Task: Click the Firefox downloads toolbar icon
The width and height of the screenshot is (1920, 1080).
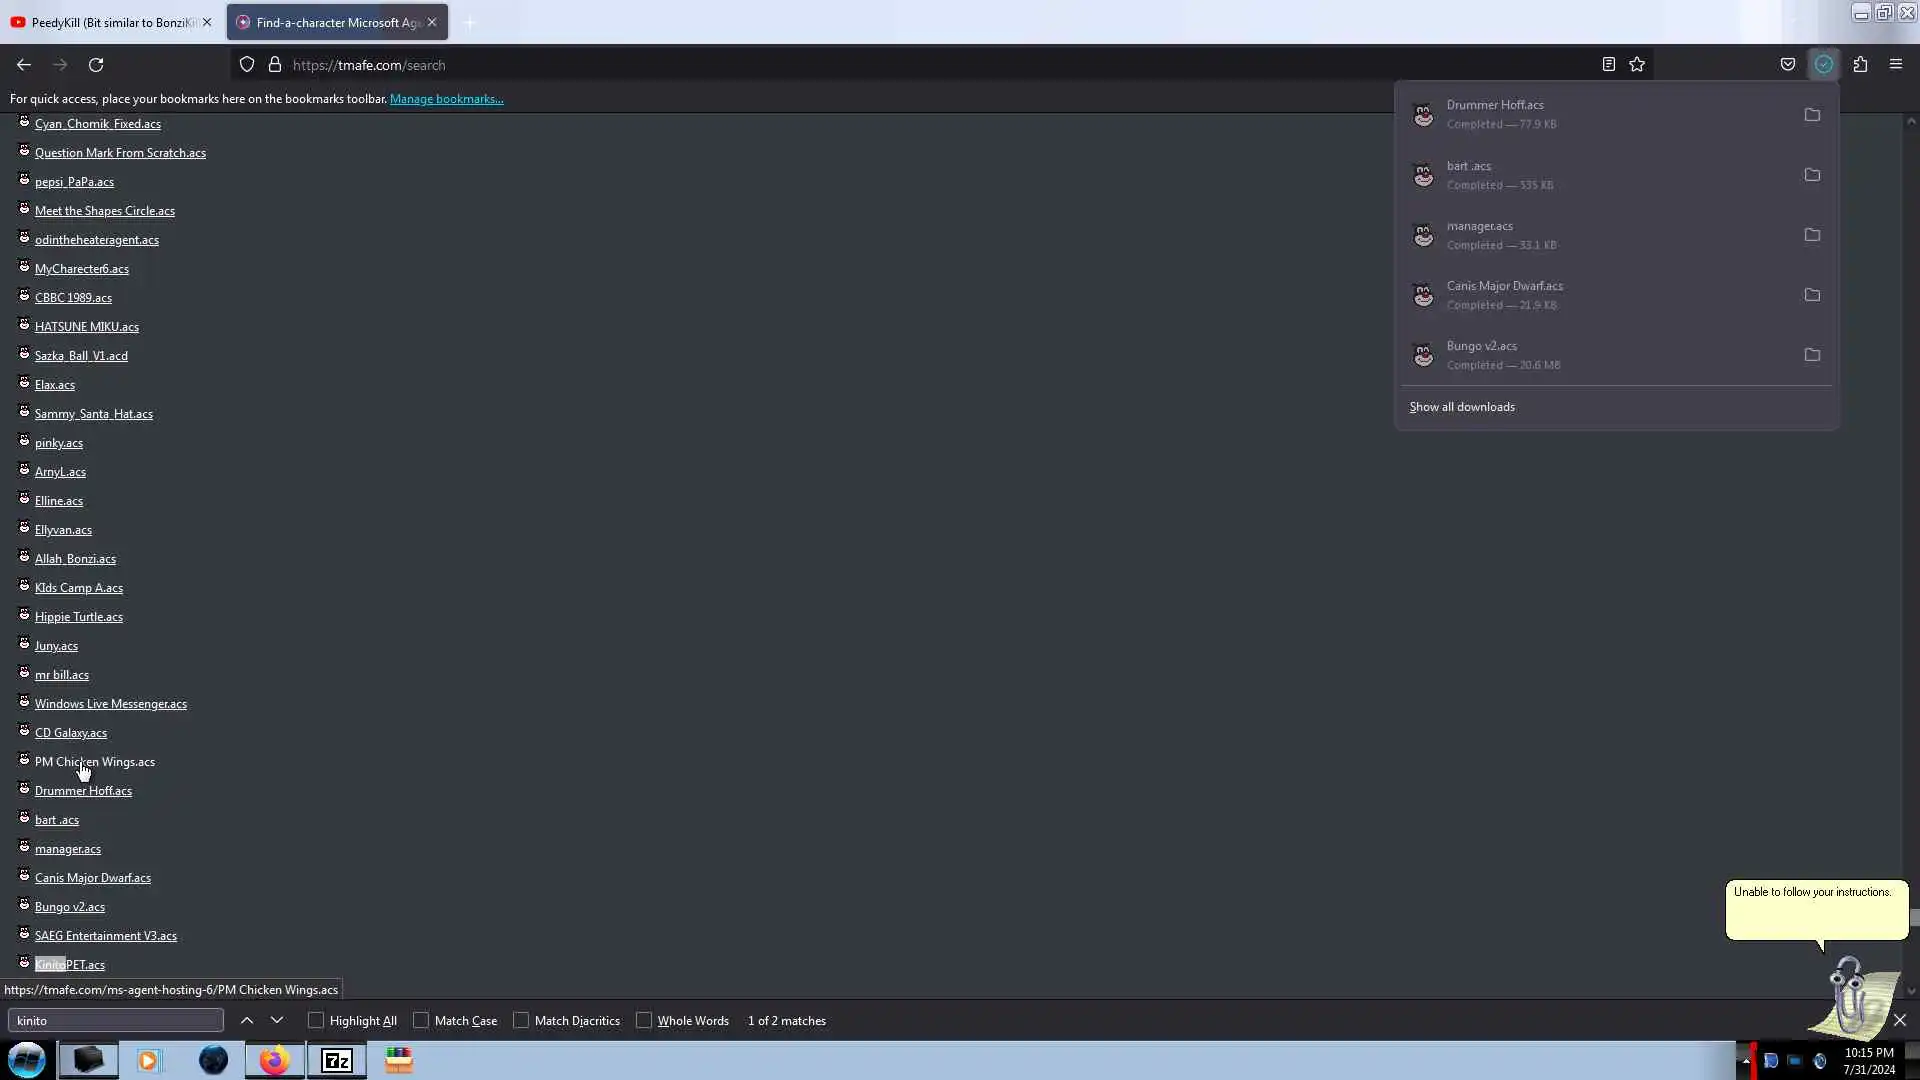Action: pos(1824,64)
